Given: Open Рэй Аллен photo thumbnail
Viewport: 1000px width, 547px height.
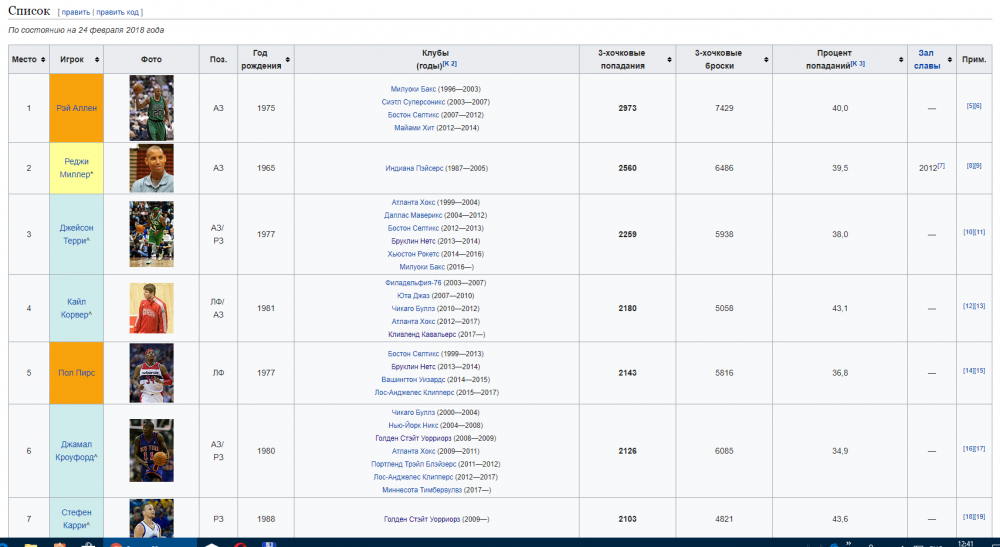Looking at the screenshot, I should (x=151, y=108).
